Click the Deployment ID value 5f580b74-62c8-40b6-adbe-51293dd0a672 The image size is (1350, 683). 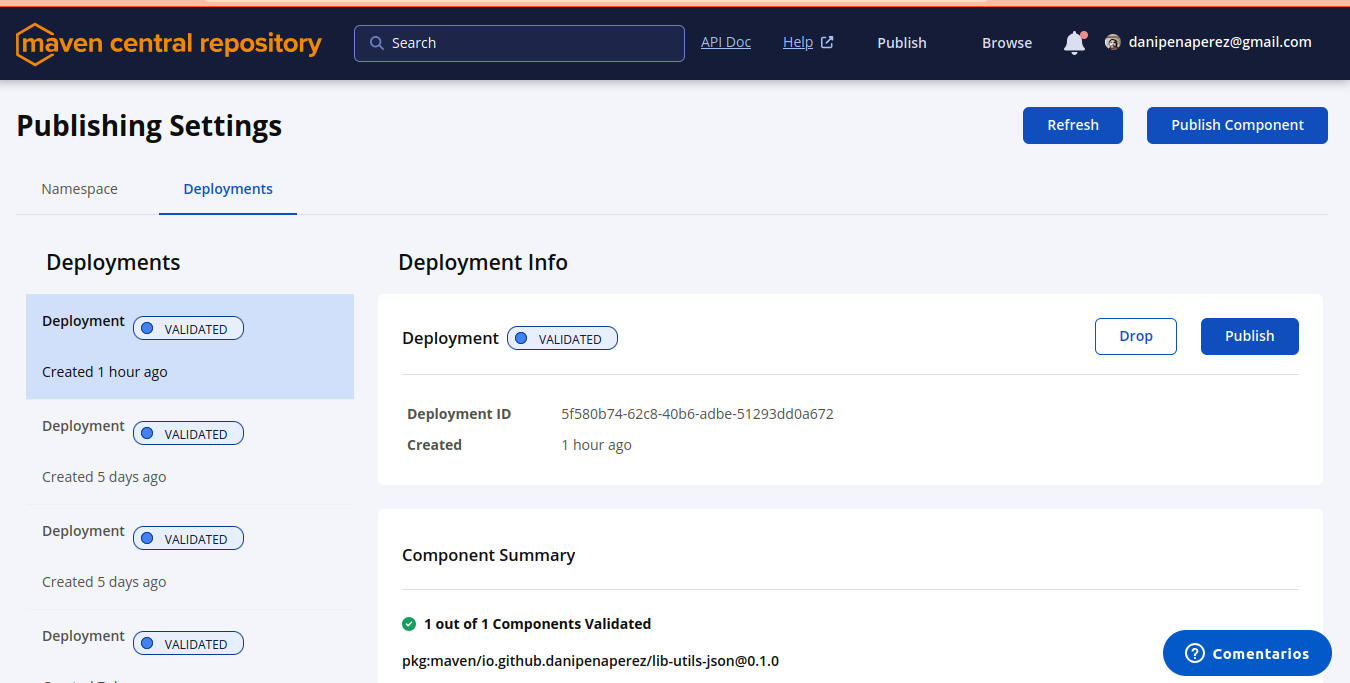[697, 414]
